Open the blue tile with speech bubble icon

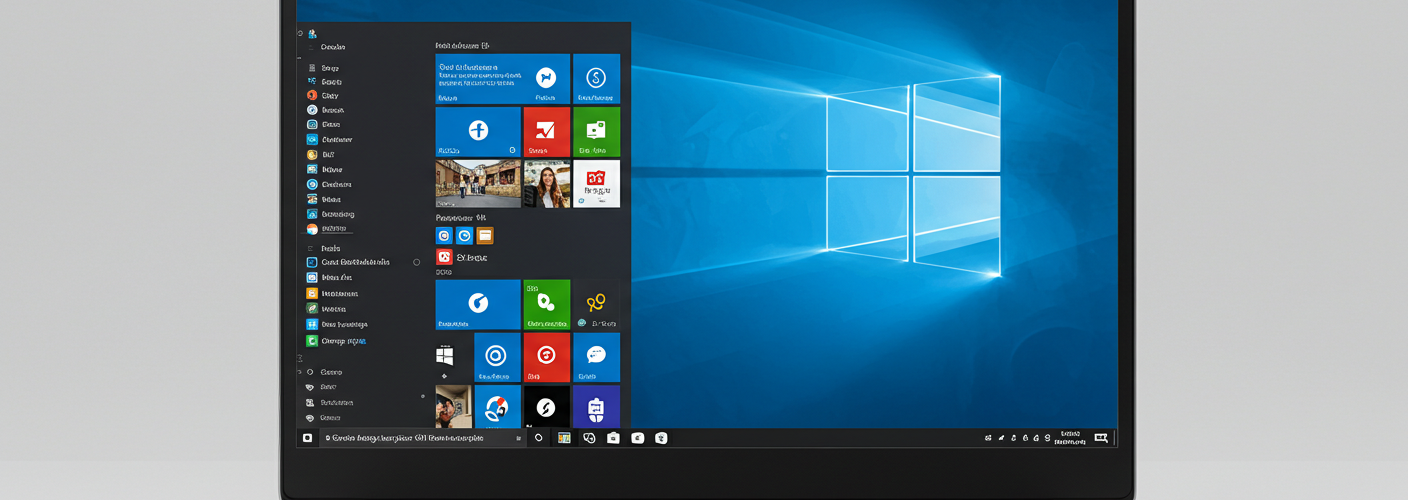(596, 357)
